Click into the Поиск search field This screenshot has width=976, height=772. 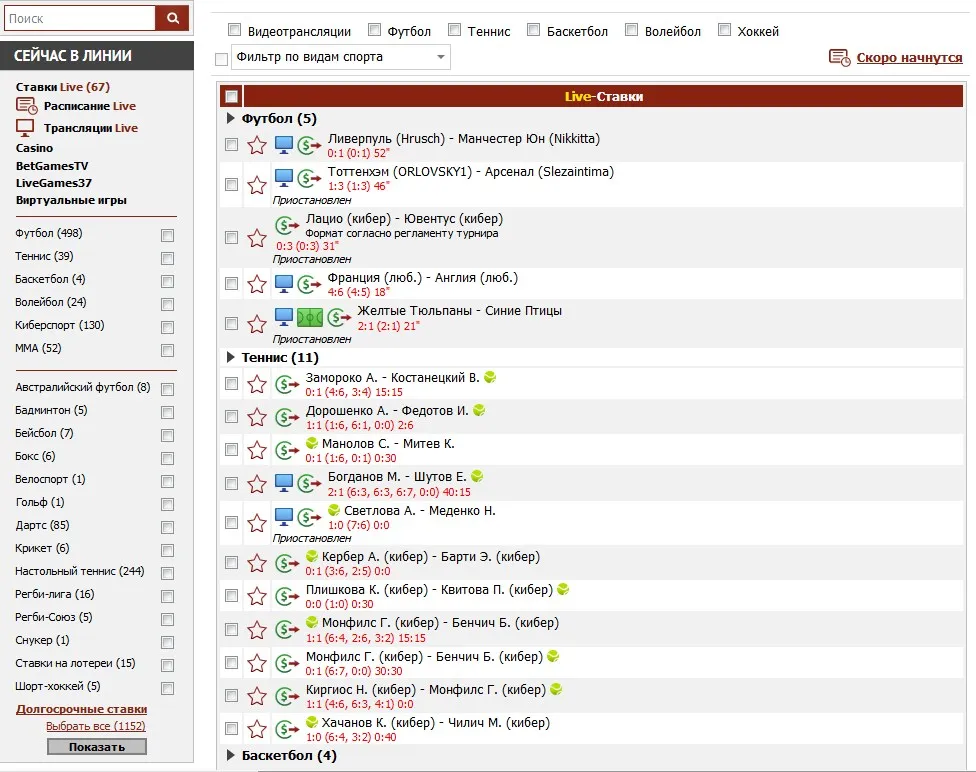[x=80, y=19]
